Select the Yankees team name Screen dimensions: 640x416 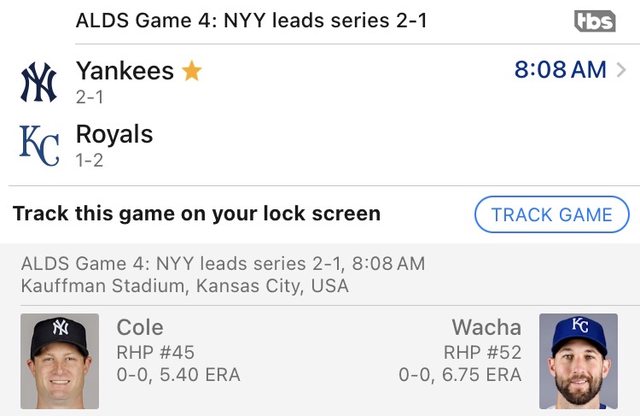(125, 71)
